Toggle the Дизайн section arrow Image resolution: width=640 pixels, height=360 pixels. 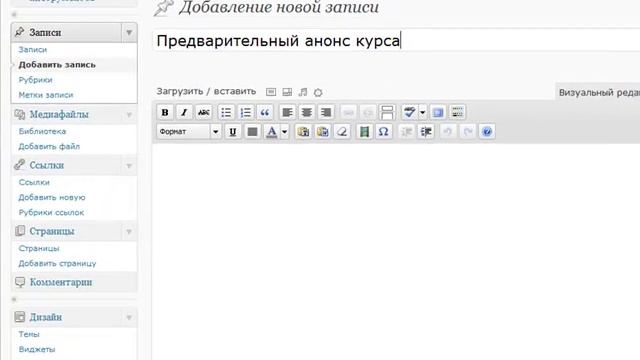129,317
